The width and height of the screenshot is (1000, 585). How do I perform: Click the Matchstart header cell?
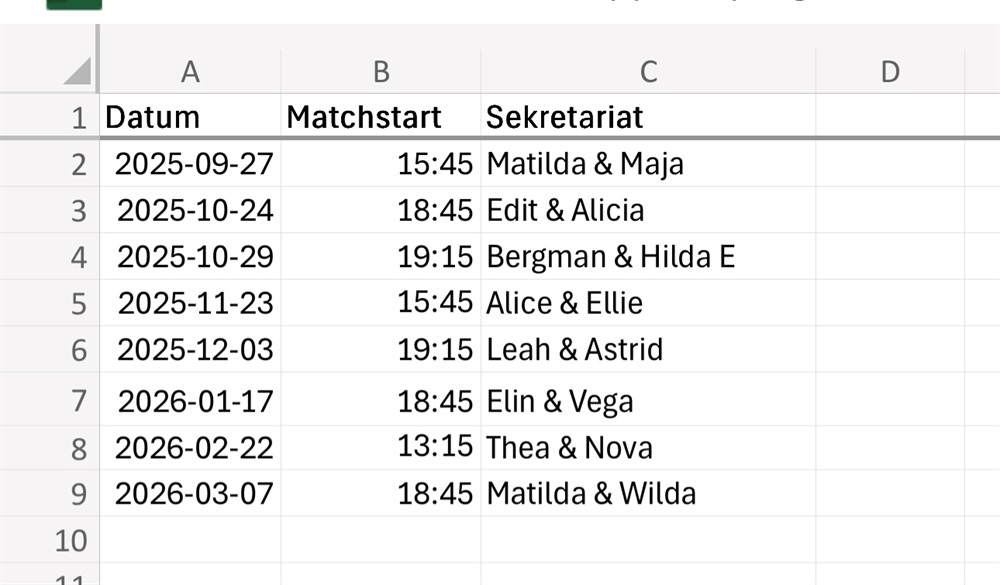tap(381, 117)
